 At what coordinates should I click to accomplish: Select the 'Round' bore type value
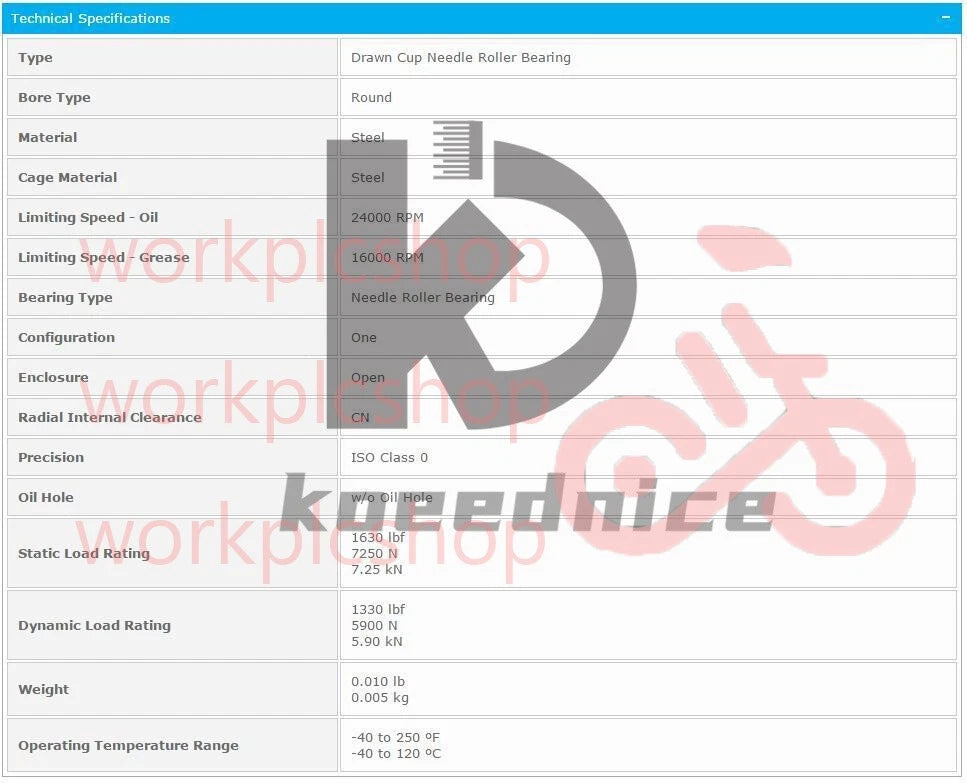pos(371,97)
